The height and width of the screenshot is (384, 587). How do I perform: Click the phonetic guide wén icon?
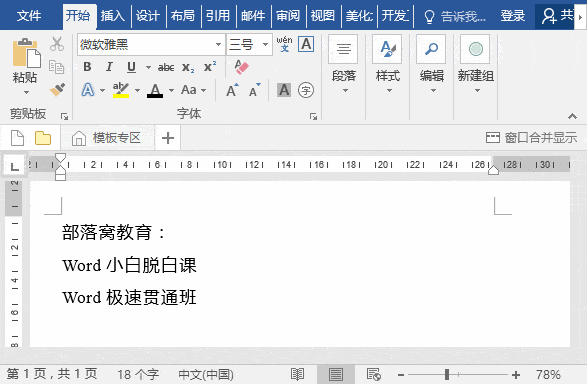284,44
